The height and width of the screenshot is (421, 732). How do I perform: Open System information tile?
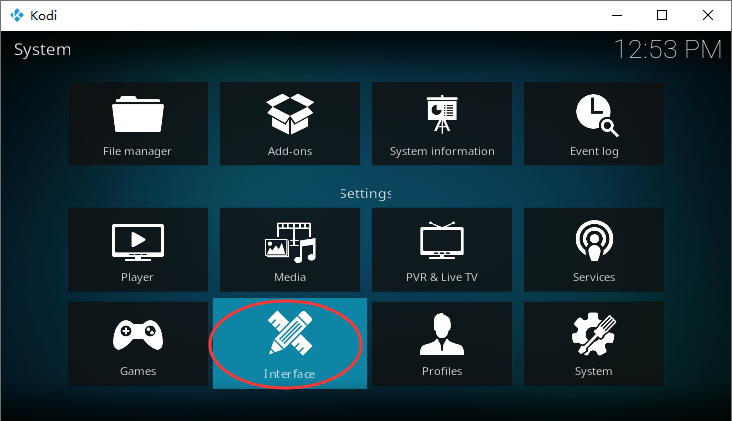coord(442,124)
